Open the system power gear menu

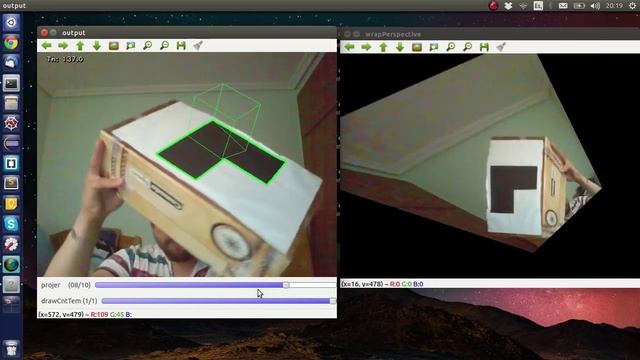point(632,6)
